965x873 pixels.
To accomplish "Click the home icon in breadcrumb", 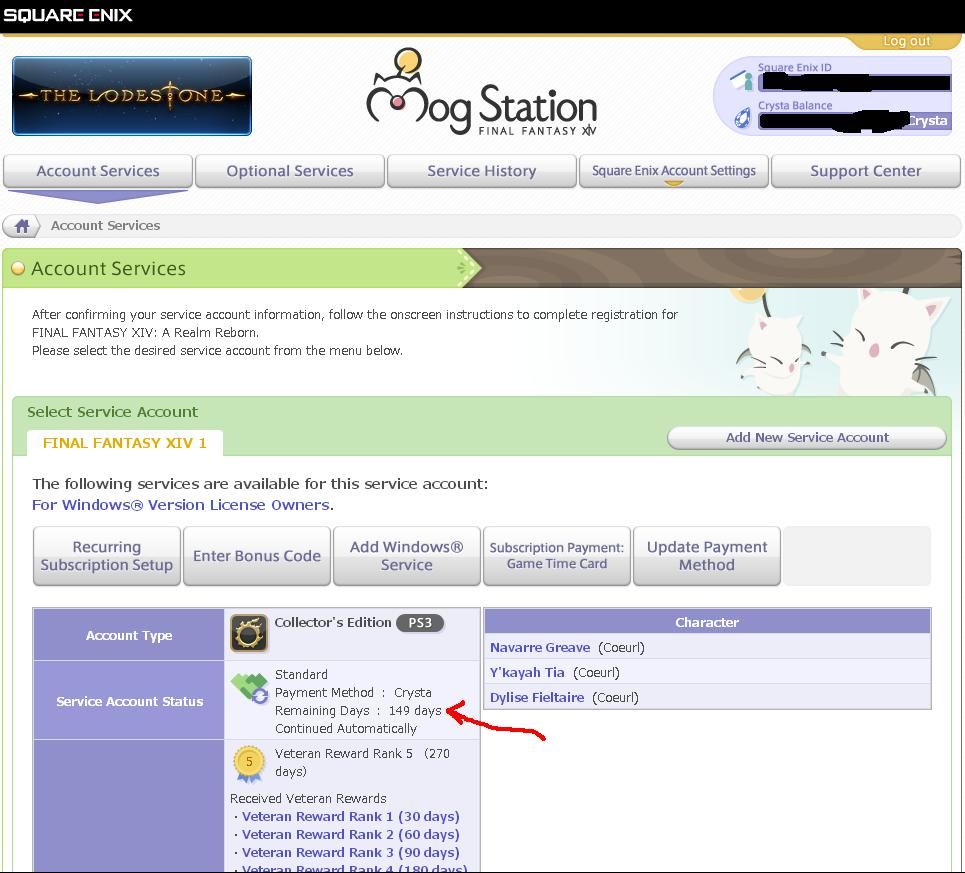I will (22, 226).
